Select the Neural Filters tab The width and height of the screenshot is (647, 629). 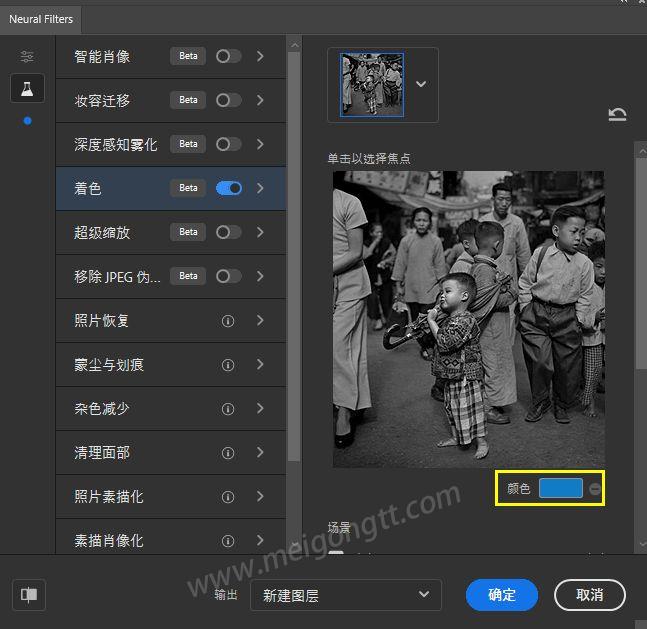41,19
